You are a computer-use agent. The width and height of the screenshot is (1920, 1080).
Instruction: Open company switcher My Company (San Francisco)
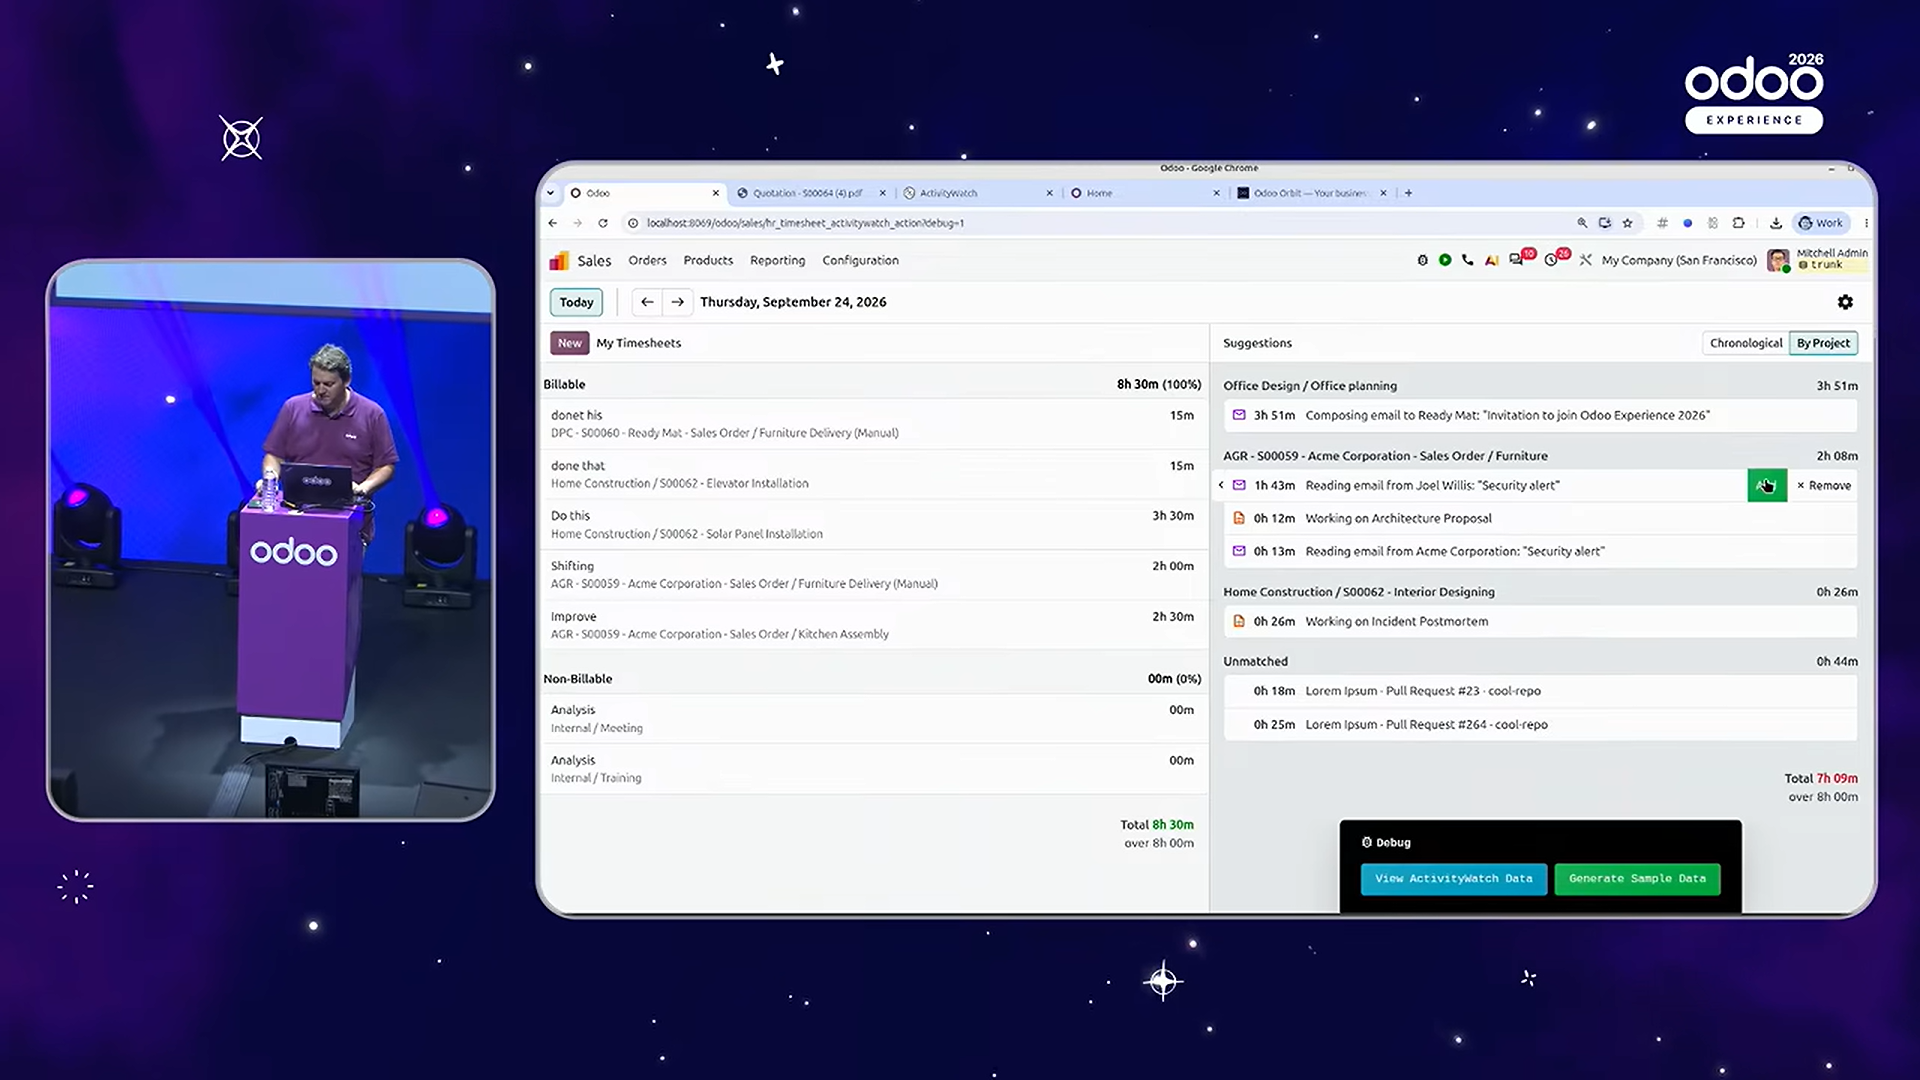[1679, 260]
